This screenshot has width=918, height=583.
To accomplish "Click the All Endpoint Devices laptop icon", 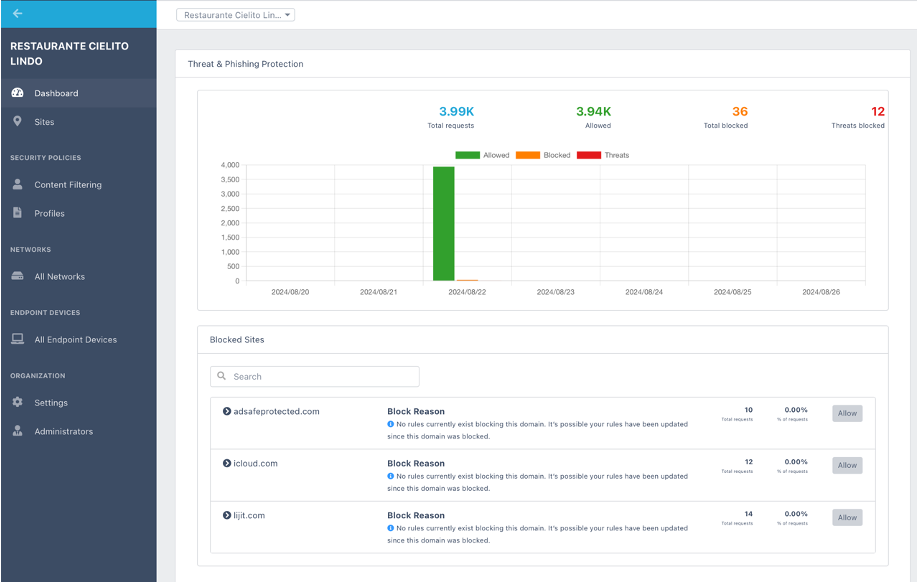I will pos(18,339).
